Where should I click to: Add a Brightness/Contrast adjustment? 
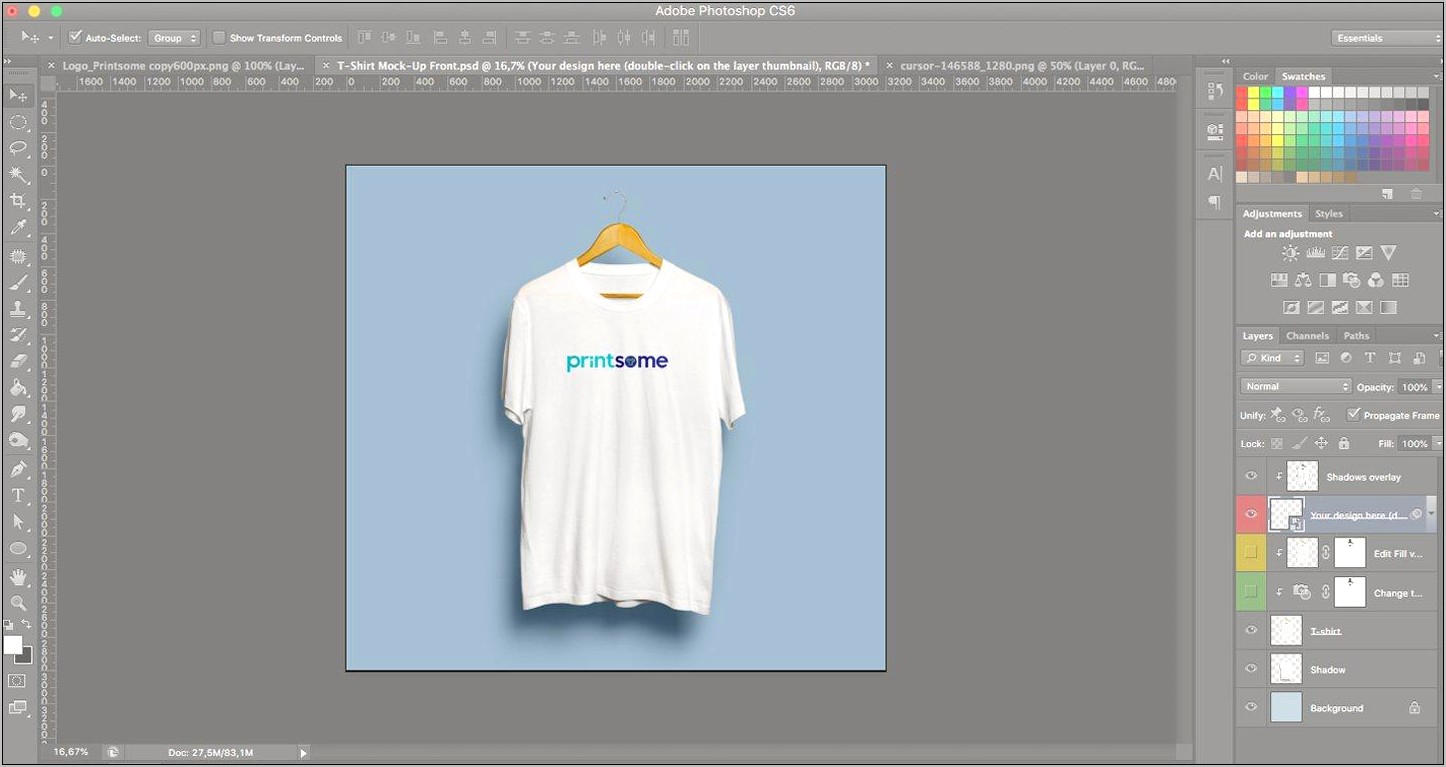[x=1290, y=253]
